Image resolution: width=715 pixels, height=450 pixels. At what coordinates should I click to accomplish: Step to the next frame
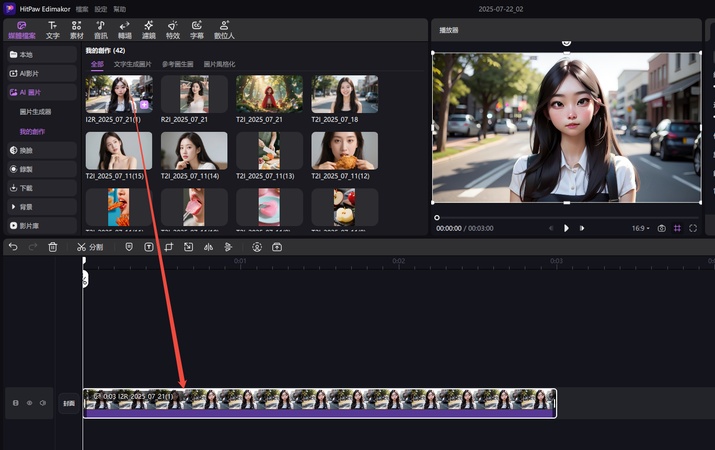point(582,228)
